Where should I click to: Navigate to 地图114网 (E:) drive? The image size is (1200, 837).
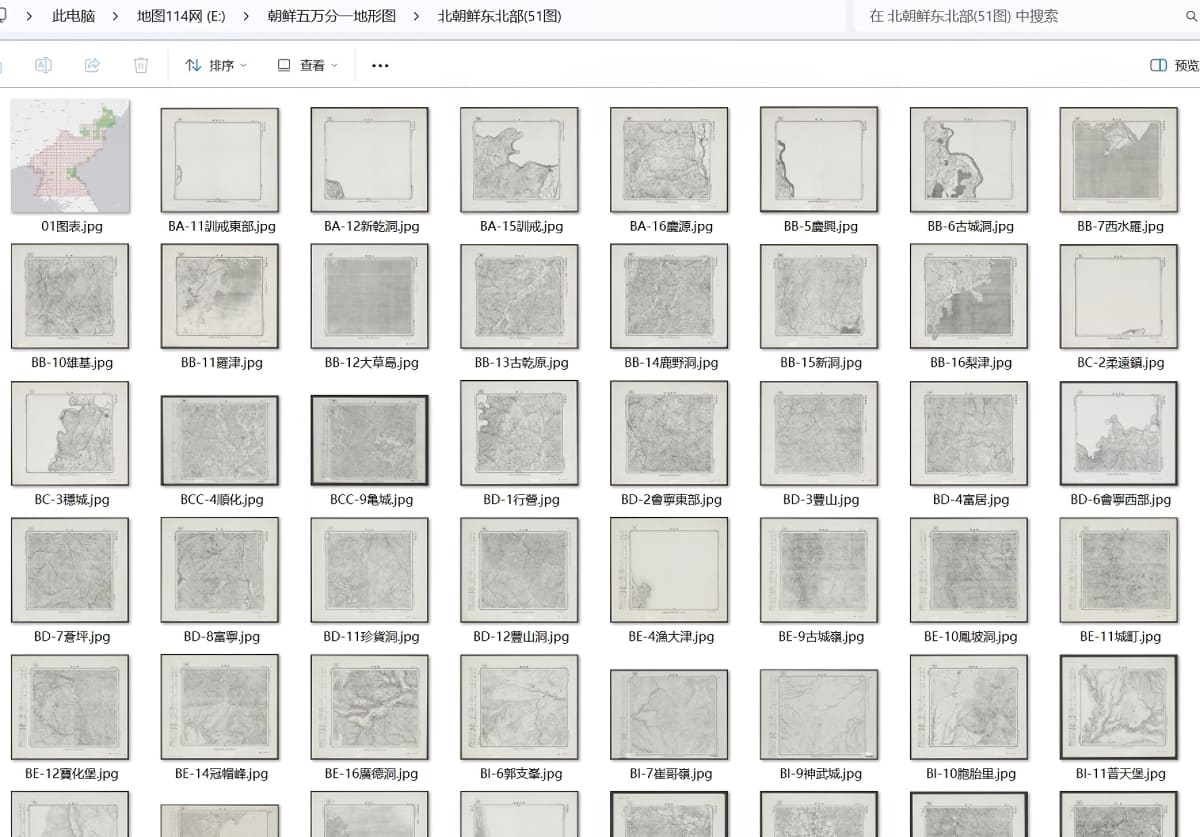tap(181, 16)
